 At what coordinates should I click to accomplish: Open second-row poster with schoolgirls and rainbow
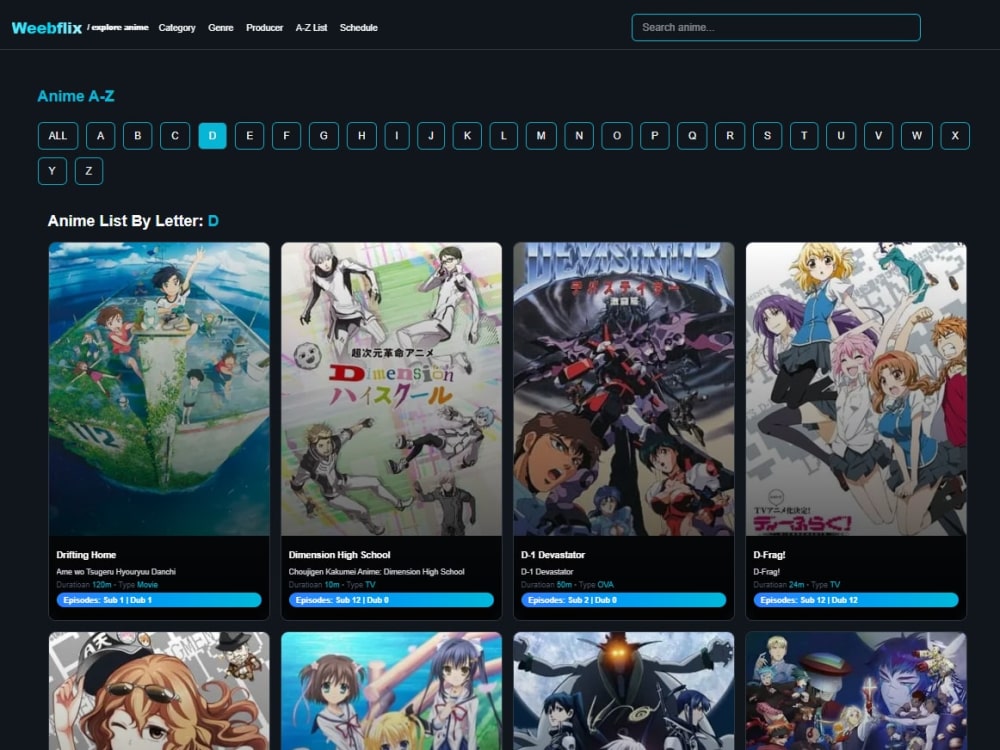(392, 691)
